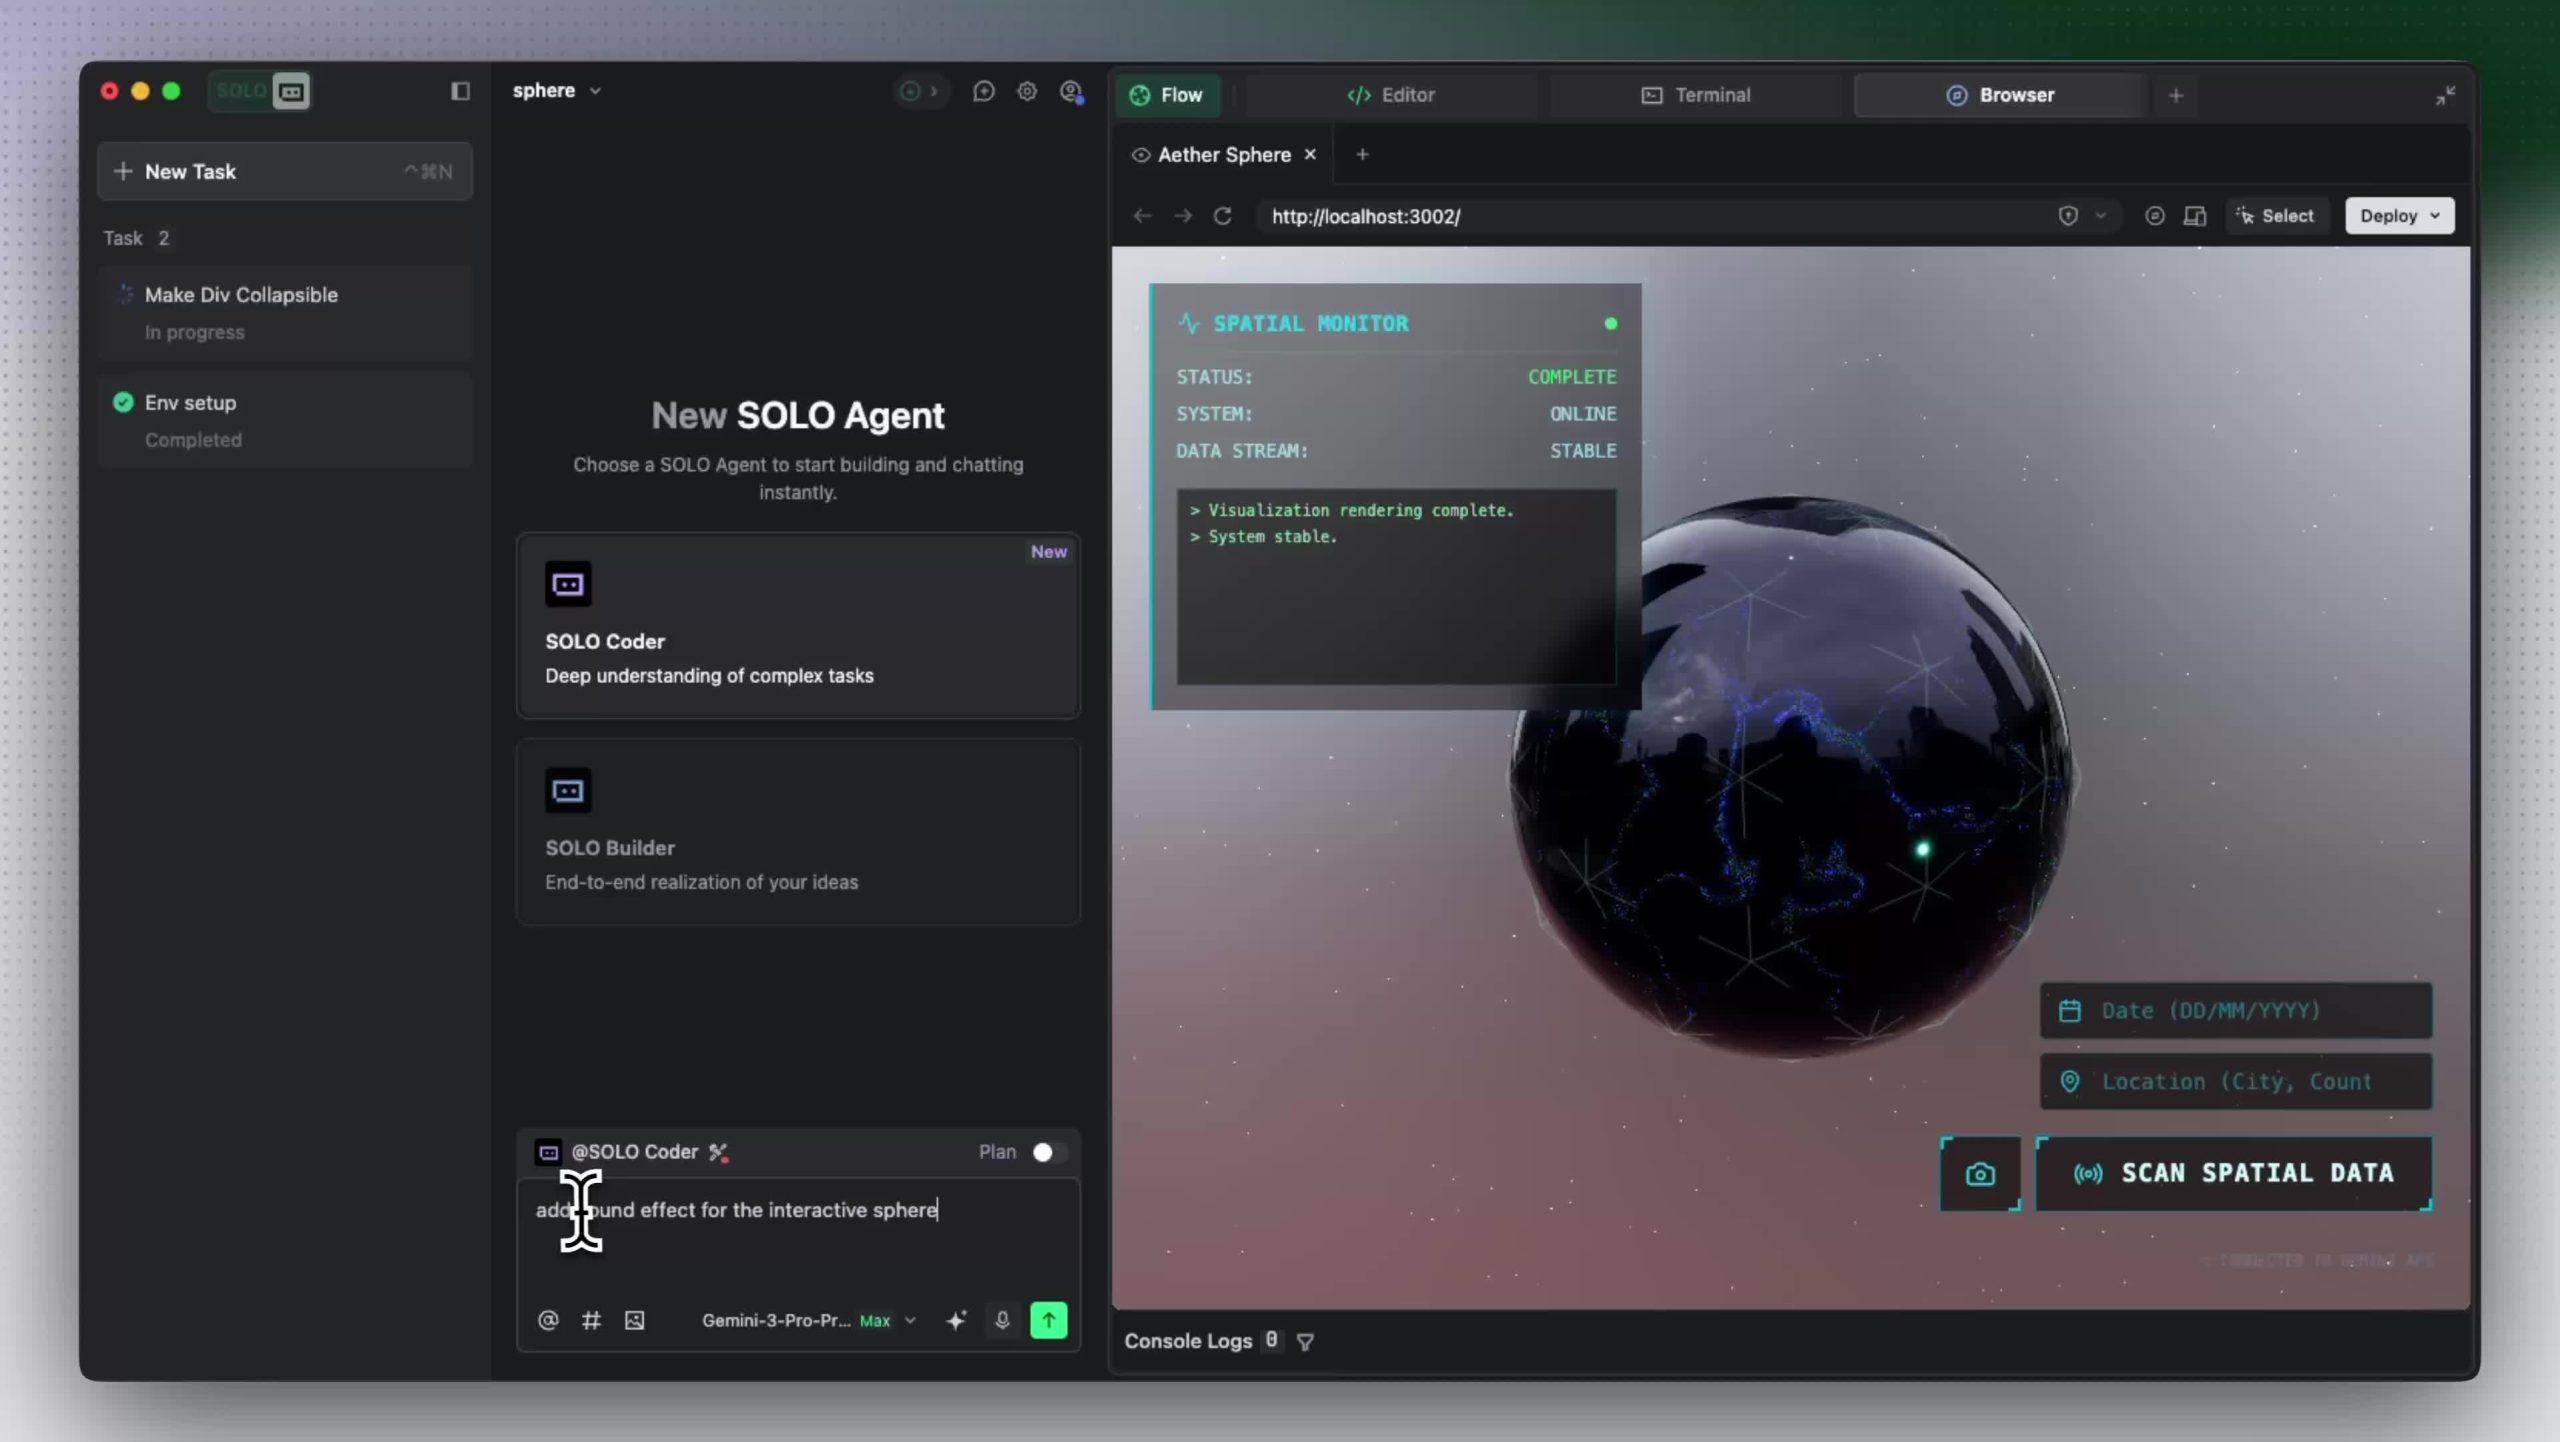Click the Date (DD/MM/YYYY) input field
The width and height of the screenshot is (2560, 1442).
click(2235, 1010)
